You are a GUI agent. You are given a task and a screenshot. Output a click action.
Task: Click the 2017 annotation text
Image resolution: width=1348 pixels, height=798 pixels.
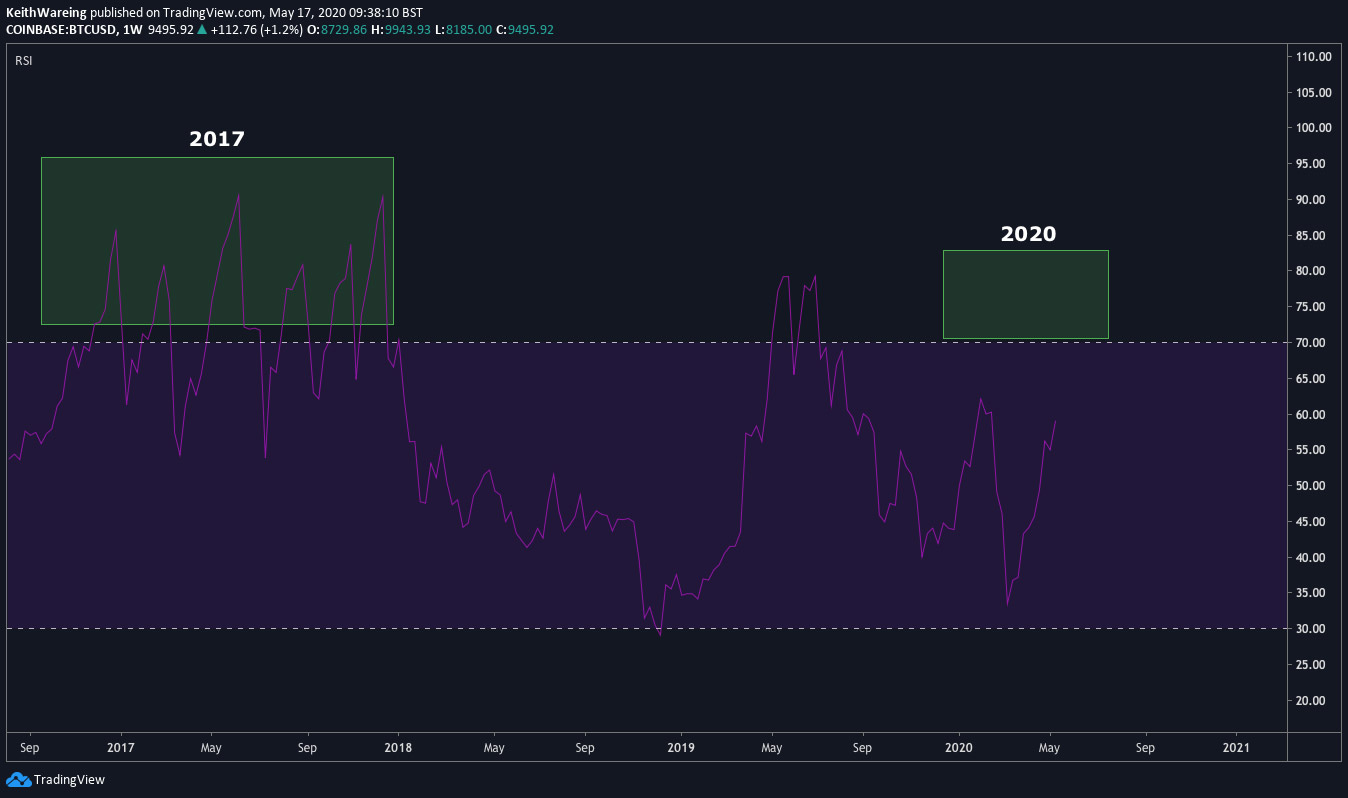point(217,139)
